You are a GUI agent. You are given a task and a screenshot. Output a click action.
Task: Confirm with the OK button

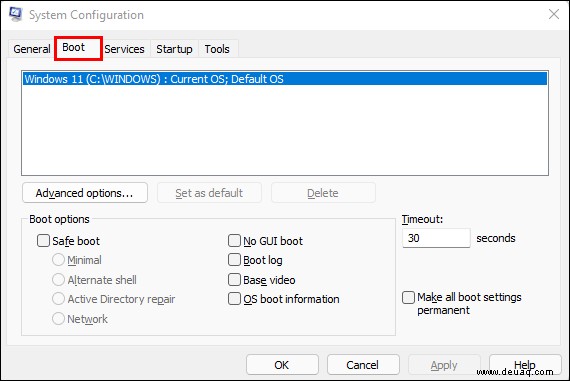click(x=282, y=365)
